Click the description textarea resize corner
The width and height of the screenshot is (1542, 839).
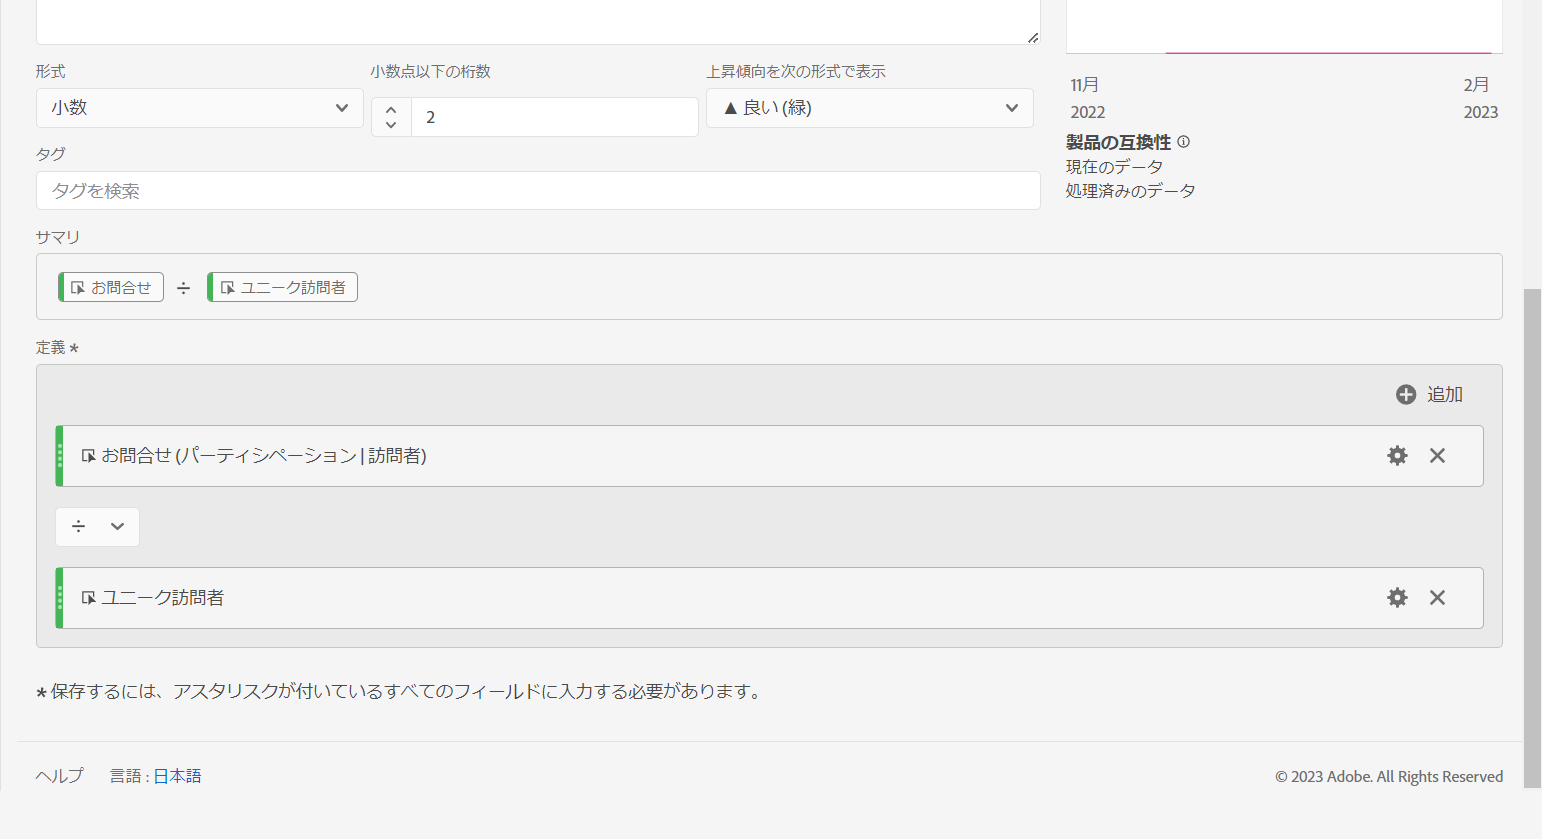(1033, 37)
